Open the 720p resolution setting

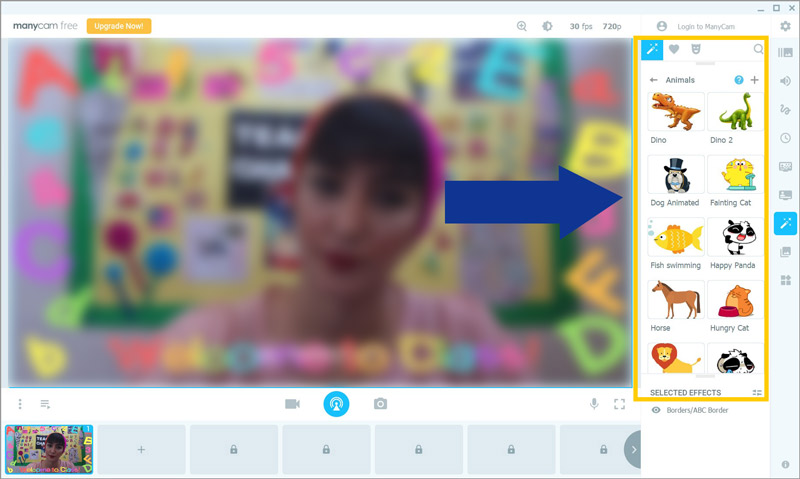point(612,26)
